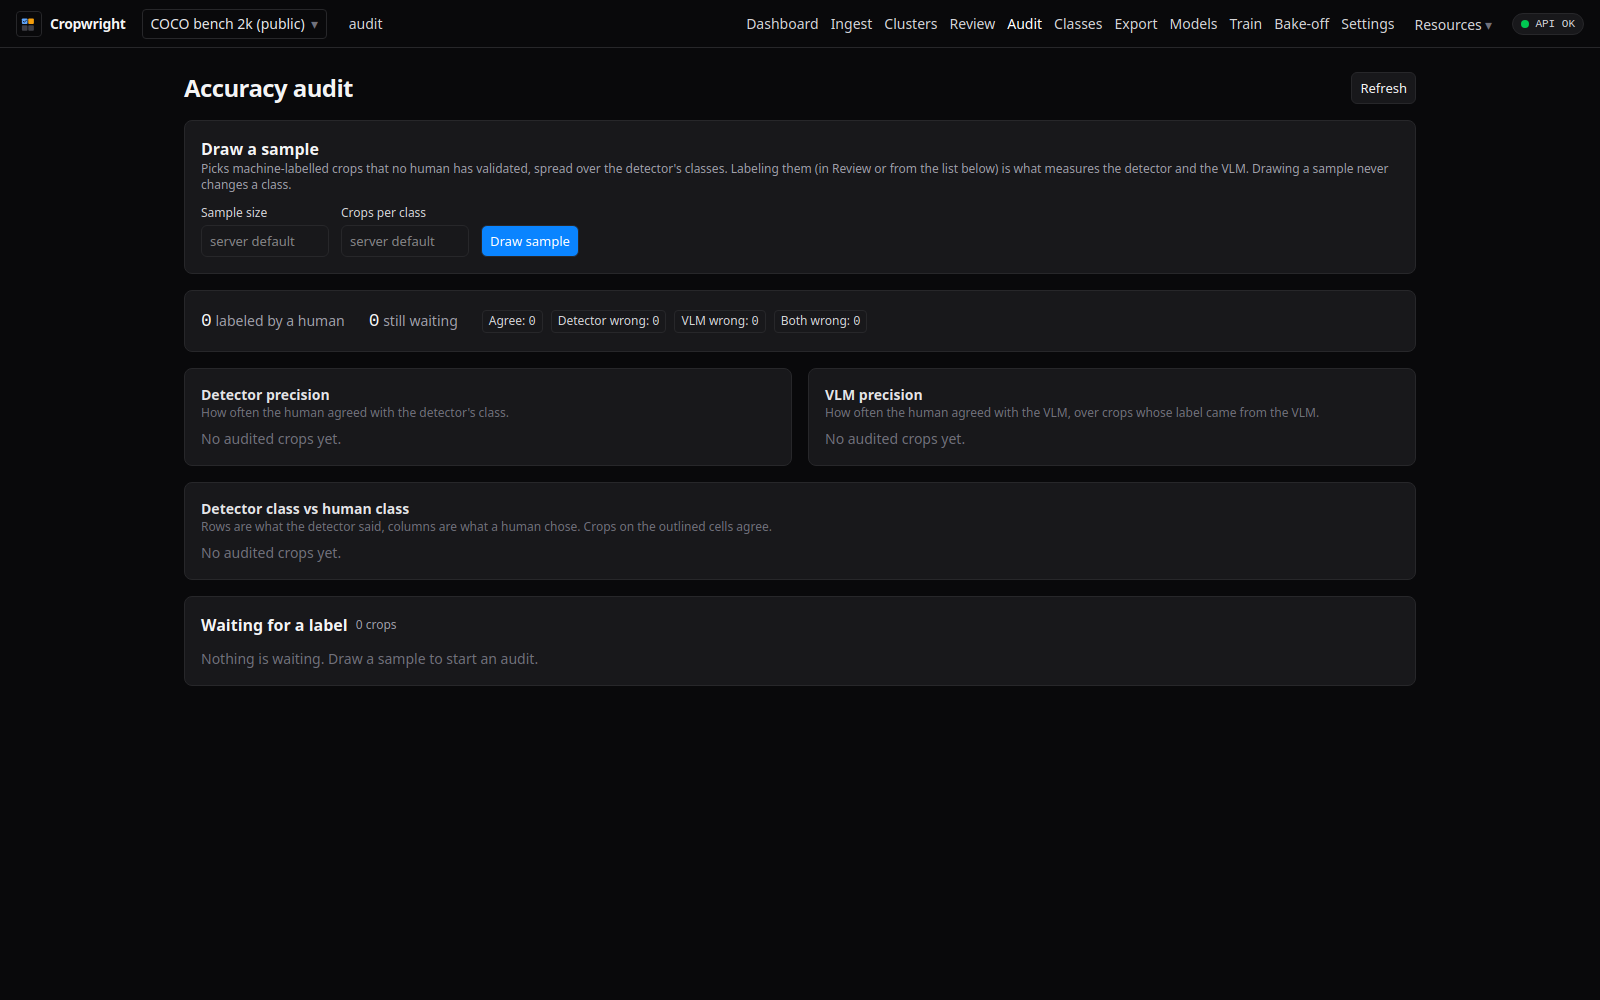Open Settings from the top navigation
Screen dimensions: 1600x1000
coord(1367,24)
